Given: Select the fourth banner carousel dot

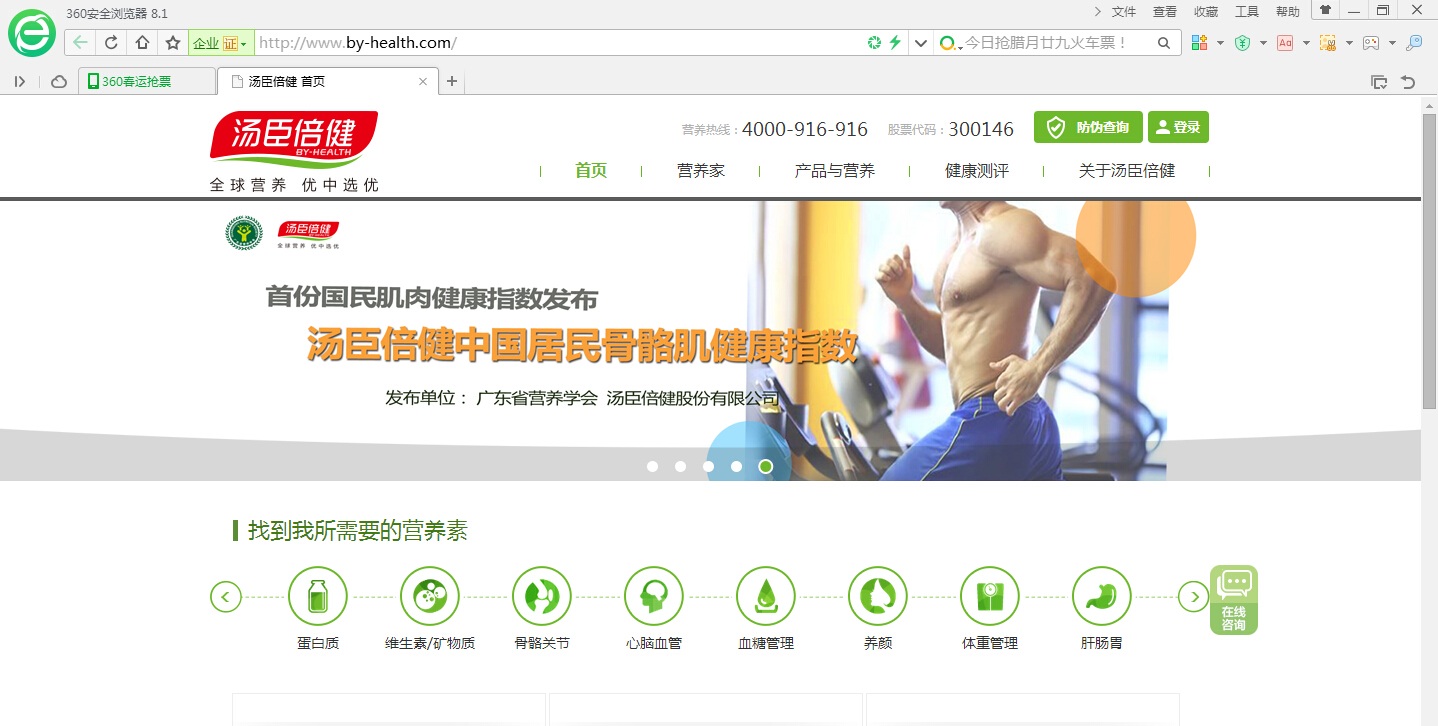Looking at the screenshot, I should [x=737, y=466].
